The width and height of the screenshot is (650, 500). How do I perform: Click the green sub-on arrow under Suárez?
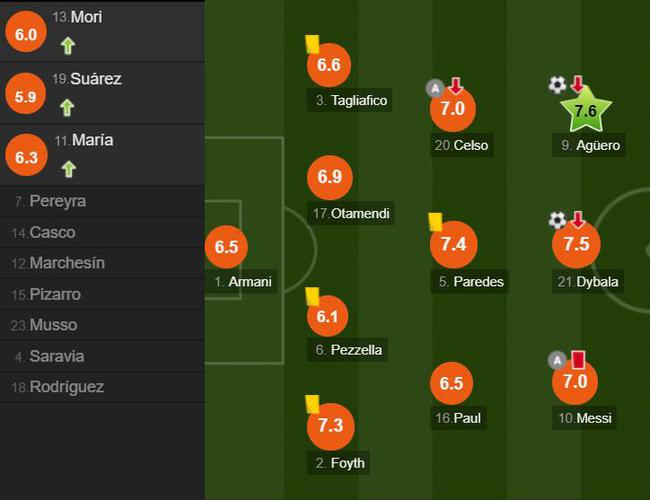coord(67,107)
